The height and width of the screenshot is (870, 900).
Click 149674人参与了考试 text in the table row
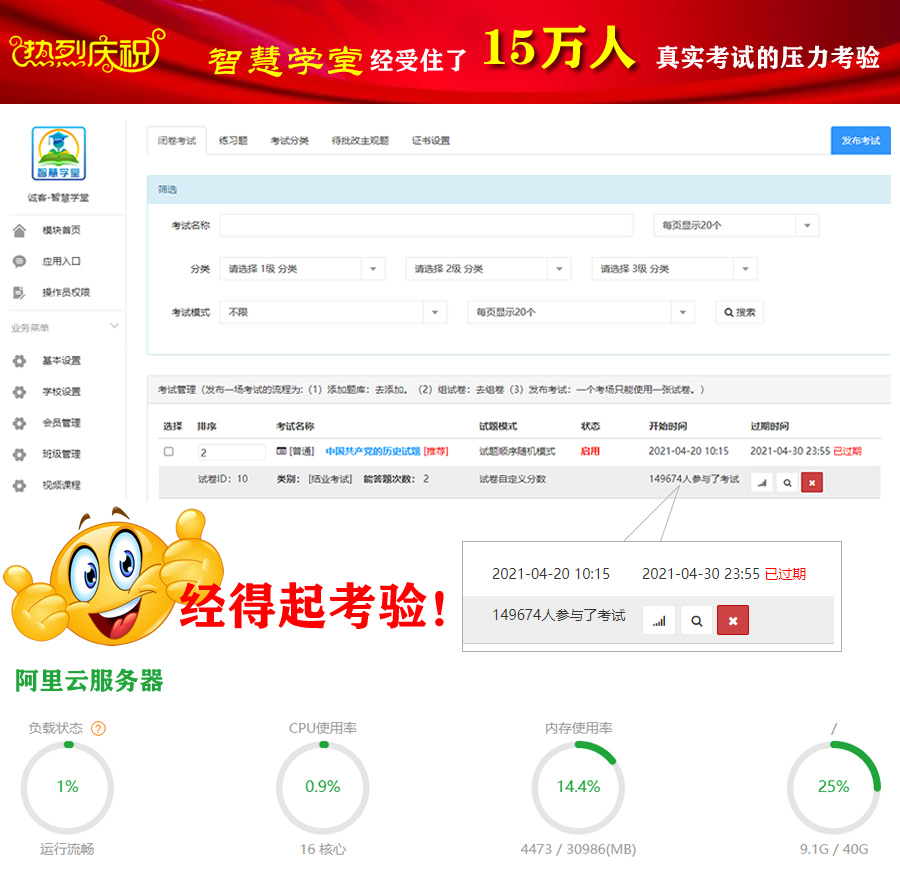click(x=694, y=479)
